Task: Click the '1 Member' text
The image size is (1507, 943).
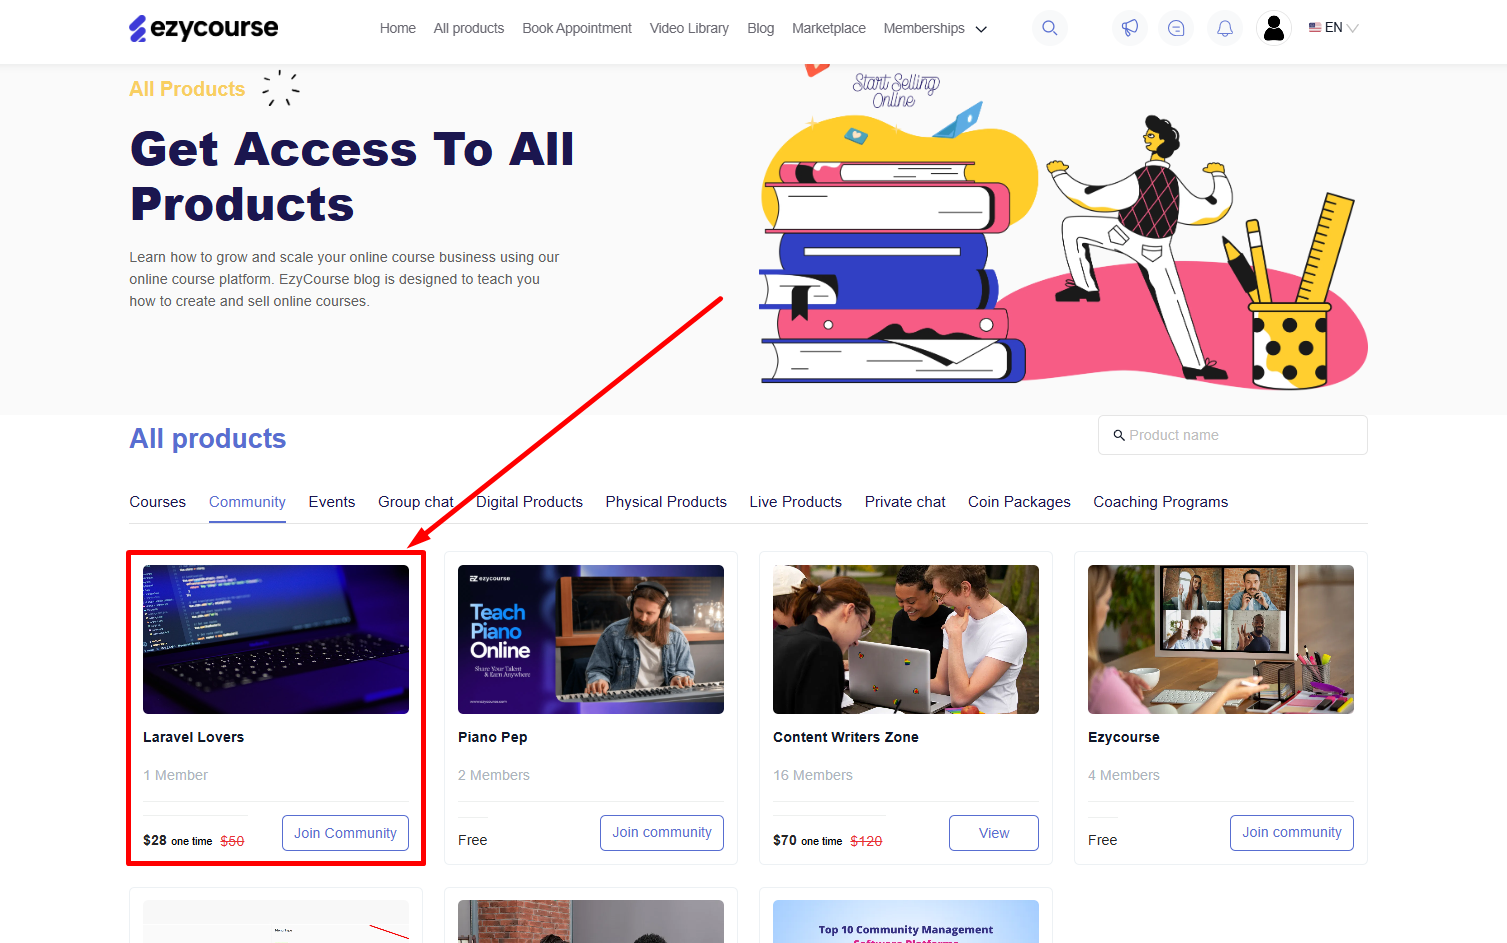Action: 175,775
